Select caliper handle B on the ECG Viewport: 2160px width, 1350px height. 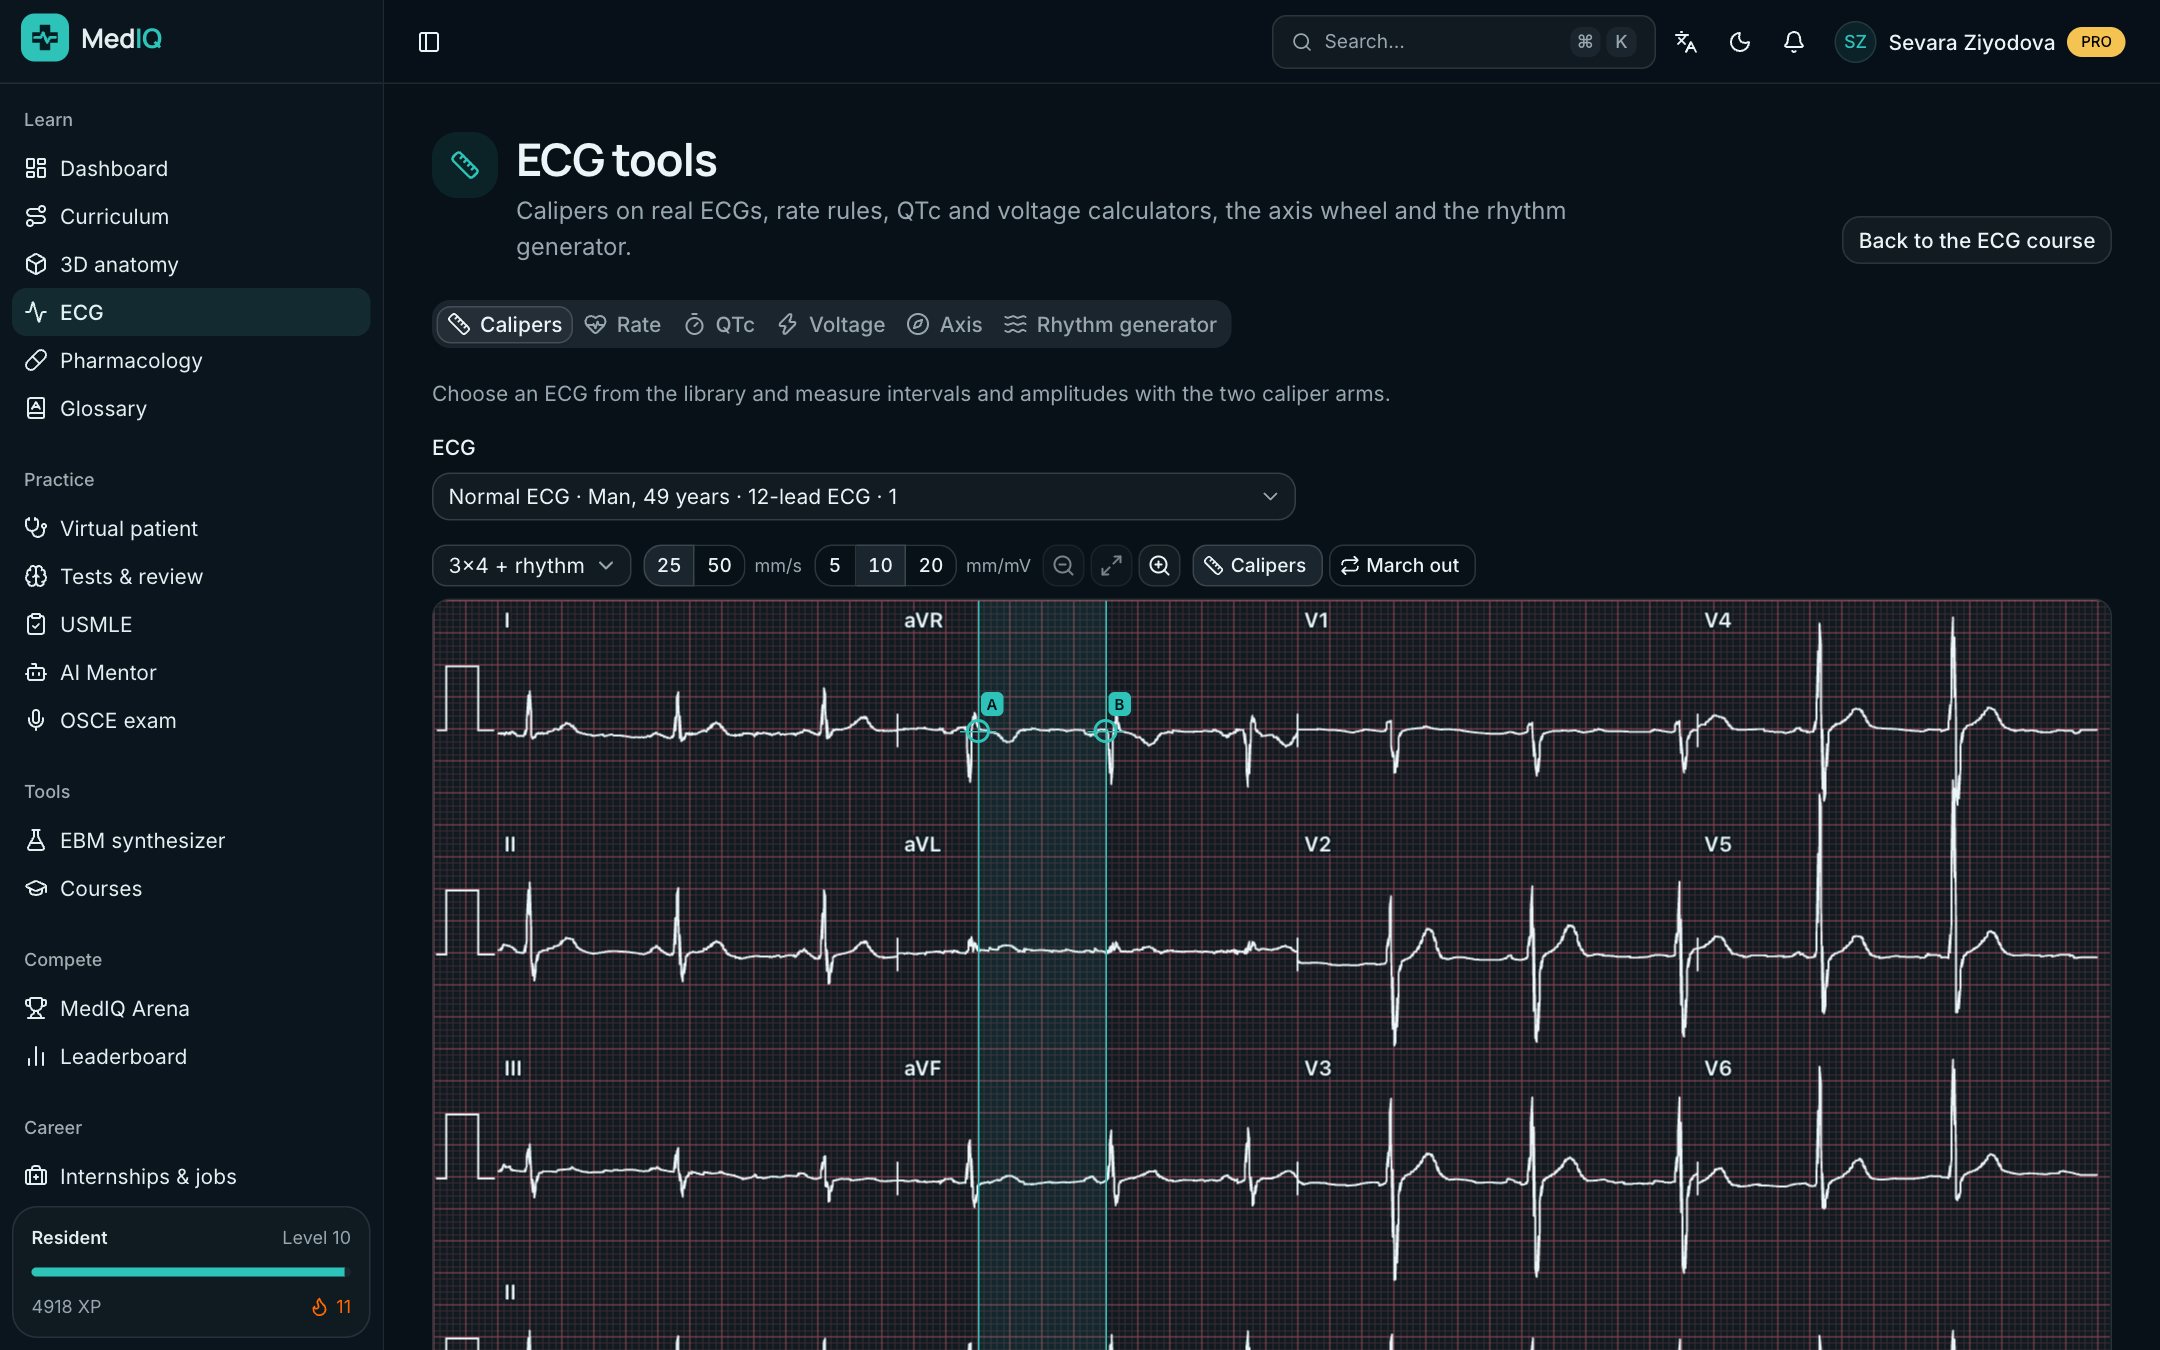pyautogui.click(x=1105, y=731)
